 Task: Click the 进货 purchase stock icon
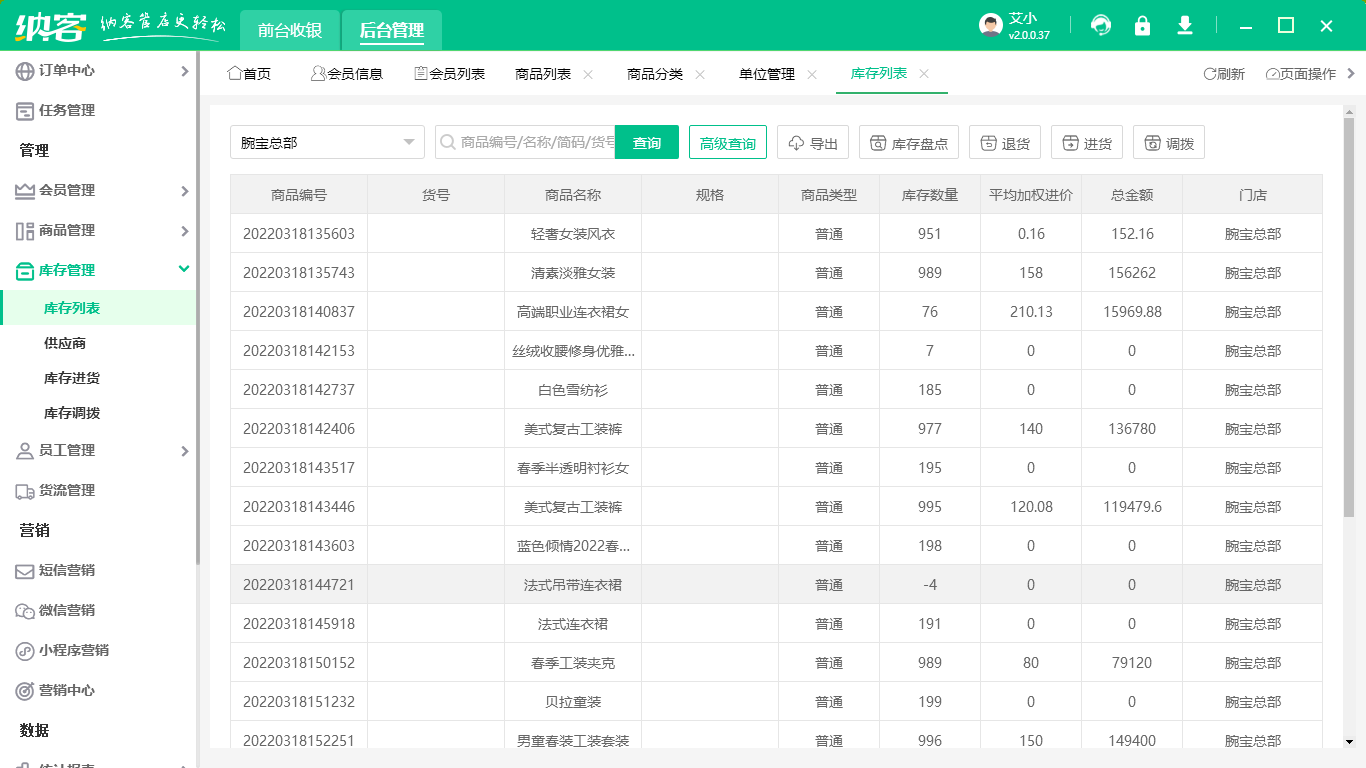(x=1086, y=142)
